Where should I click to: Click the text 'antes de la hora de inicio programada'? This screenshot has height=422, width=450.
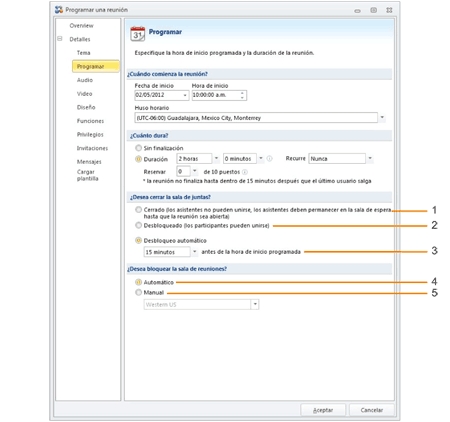coord(251,252)
